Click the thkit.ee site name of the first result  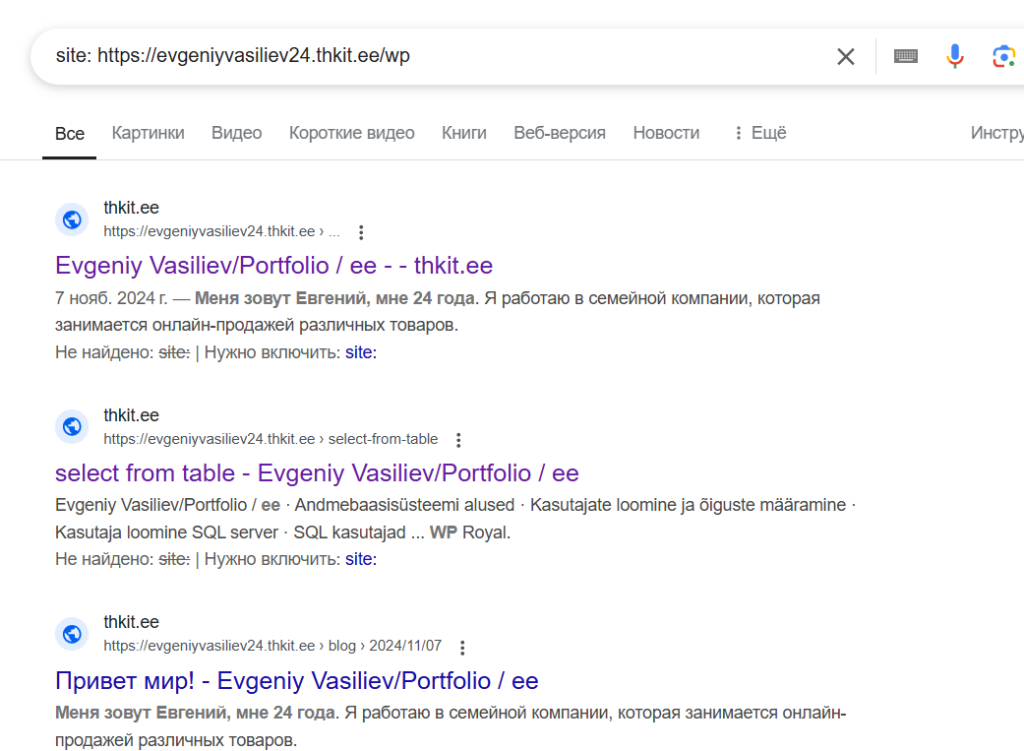(x=131, y=208)
